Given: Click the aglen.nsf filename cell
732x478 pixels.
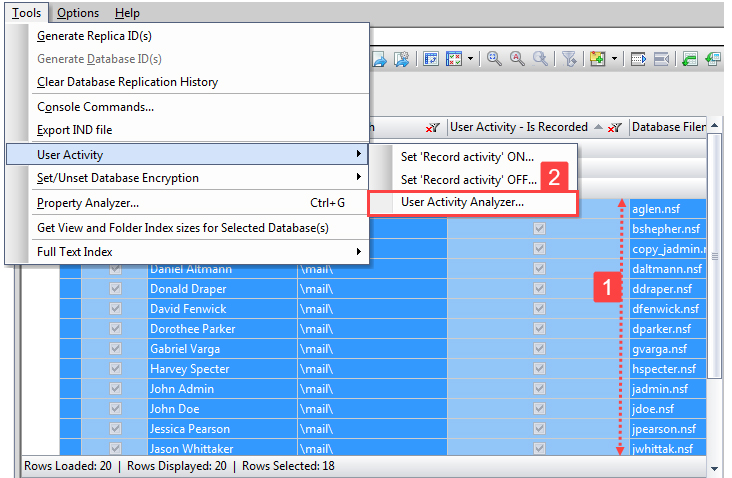Looking at the screenshot, I should click(668, 209).
